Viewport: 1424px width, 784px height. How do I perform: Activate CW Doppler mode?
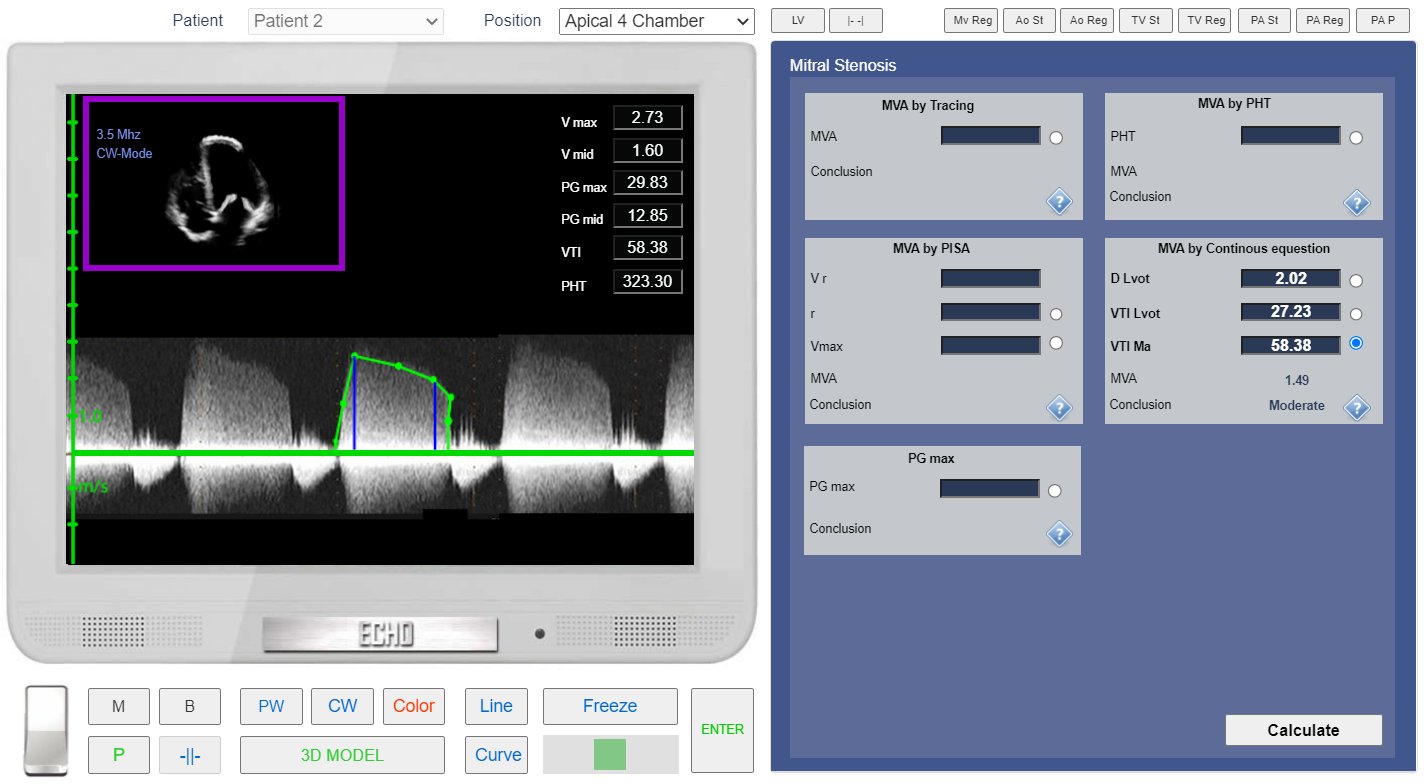[x=342, y=706]
